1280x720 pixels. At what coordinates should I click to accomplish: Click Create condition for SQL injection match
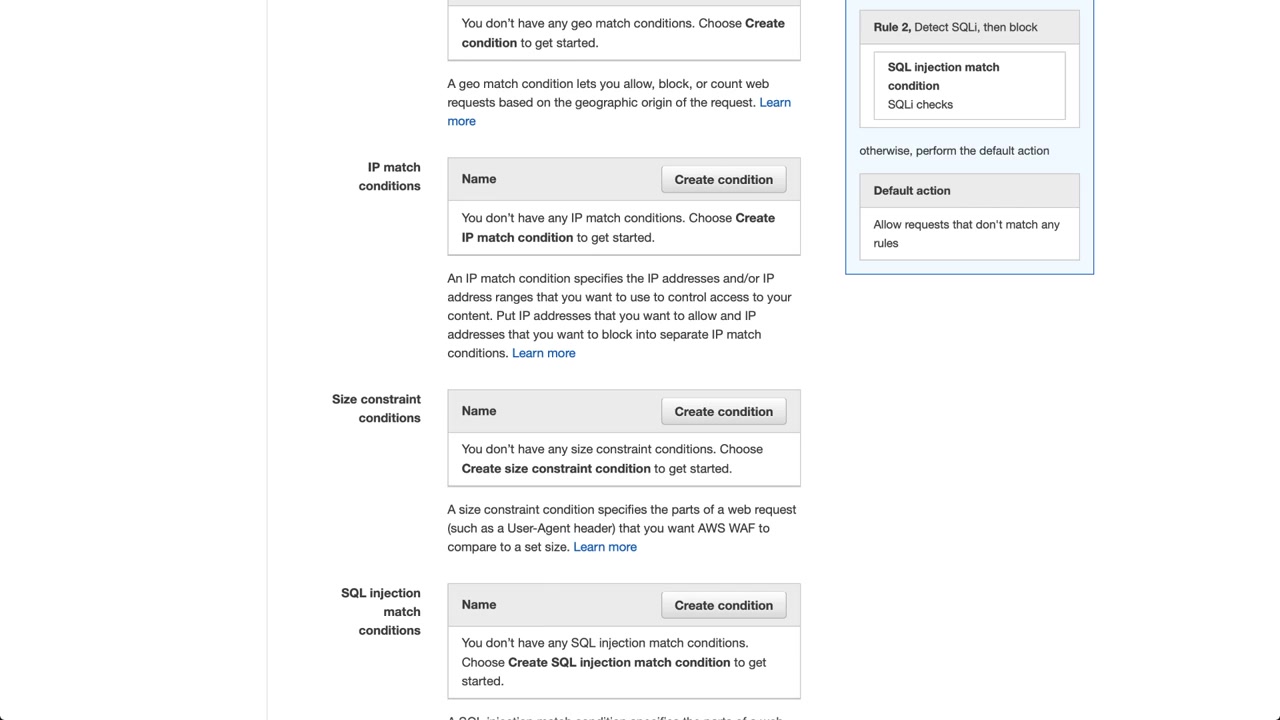[723, 606]
